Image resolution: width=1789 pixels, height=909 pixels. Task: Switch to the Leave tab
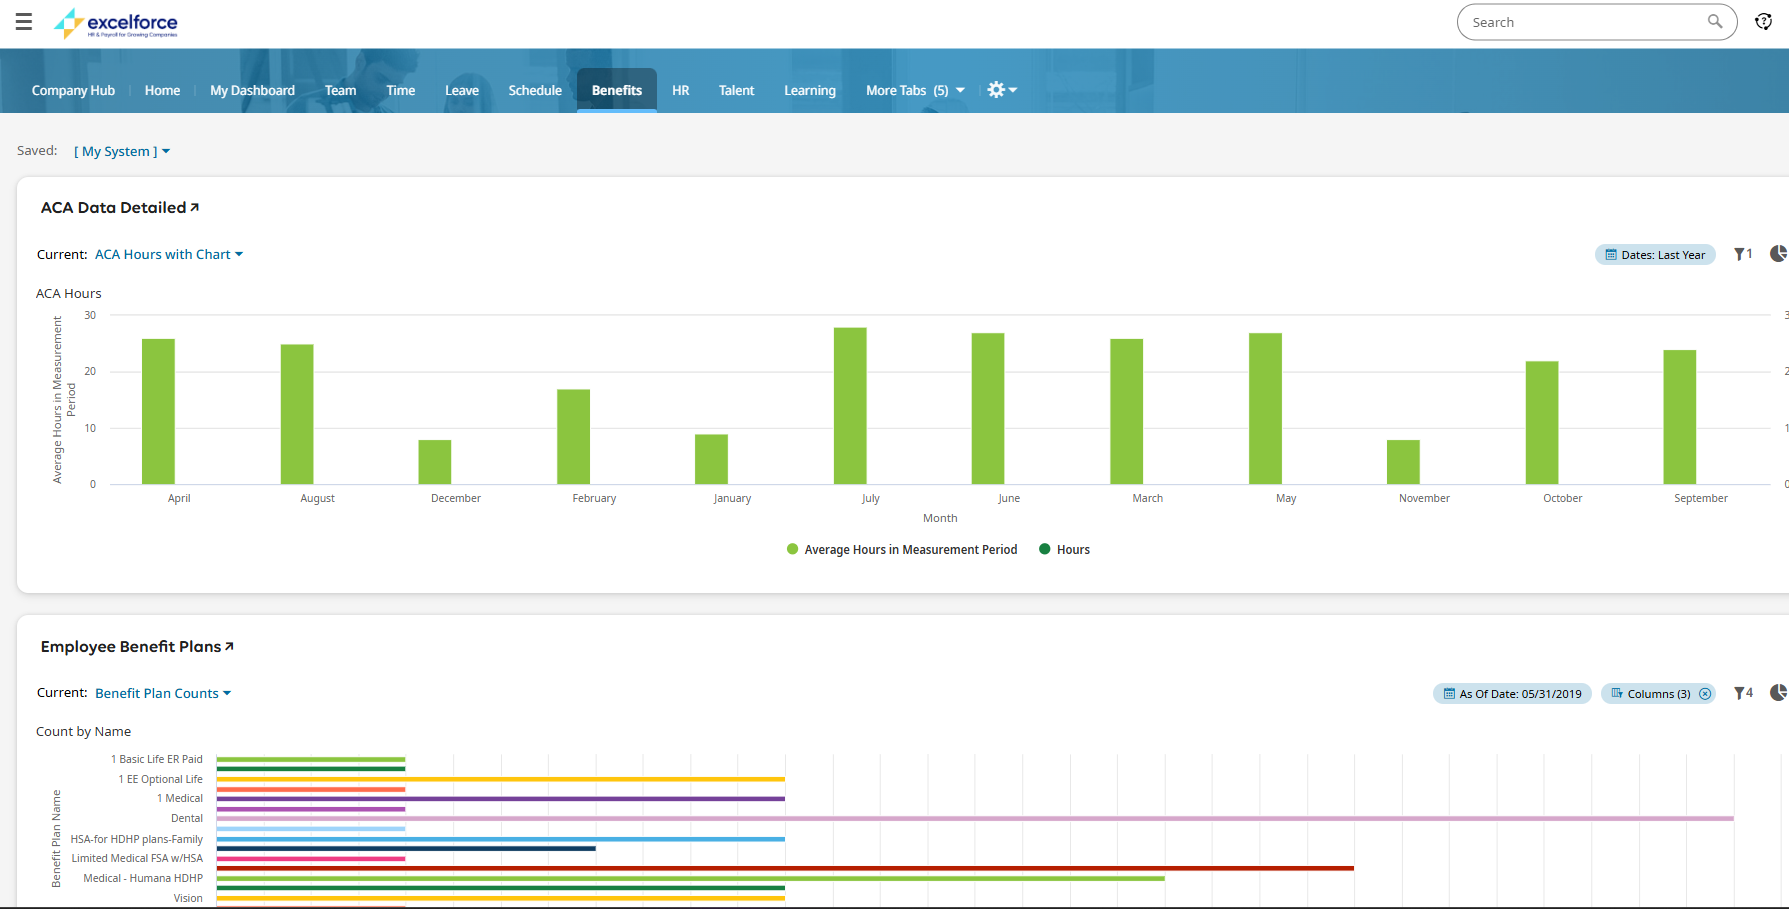[461, 90]
